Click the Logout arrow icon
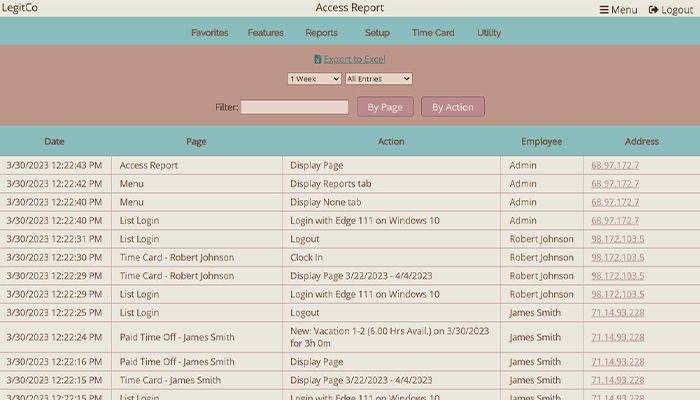Image resolution: width=700 pixels, height=400 pixels. (653, 10)
